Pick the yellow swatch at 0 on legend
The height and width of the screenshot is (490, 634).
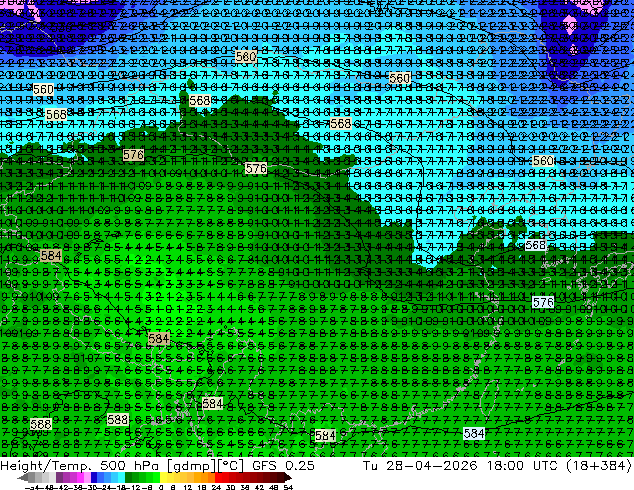(x=163, y=478)
